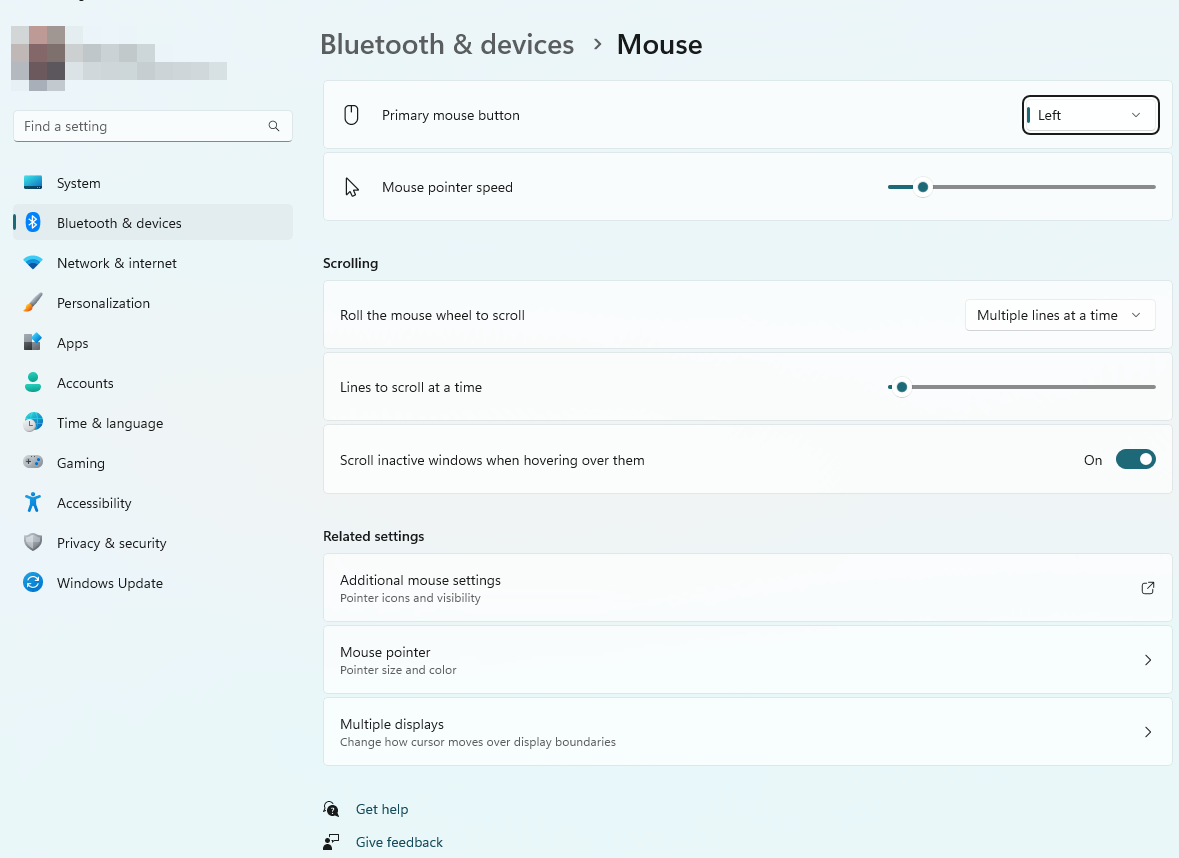Click the search magnifier icon
The width and height of the screenshot is (1179, 858).
(x=273, y=126)
